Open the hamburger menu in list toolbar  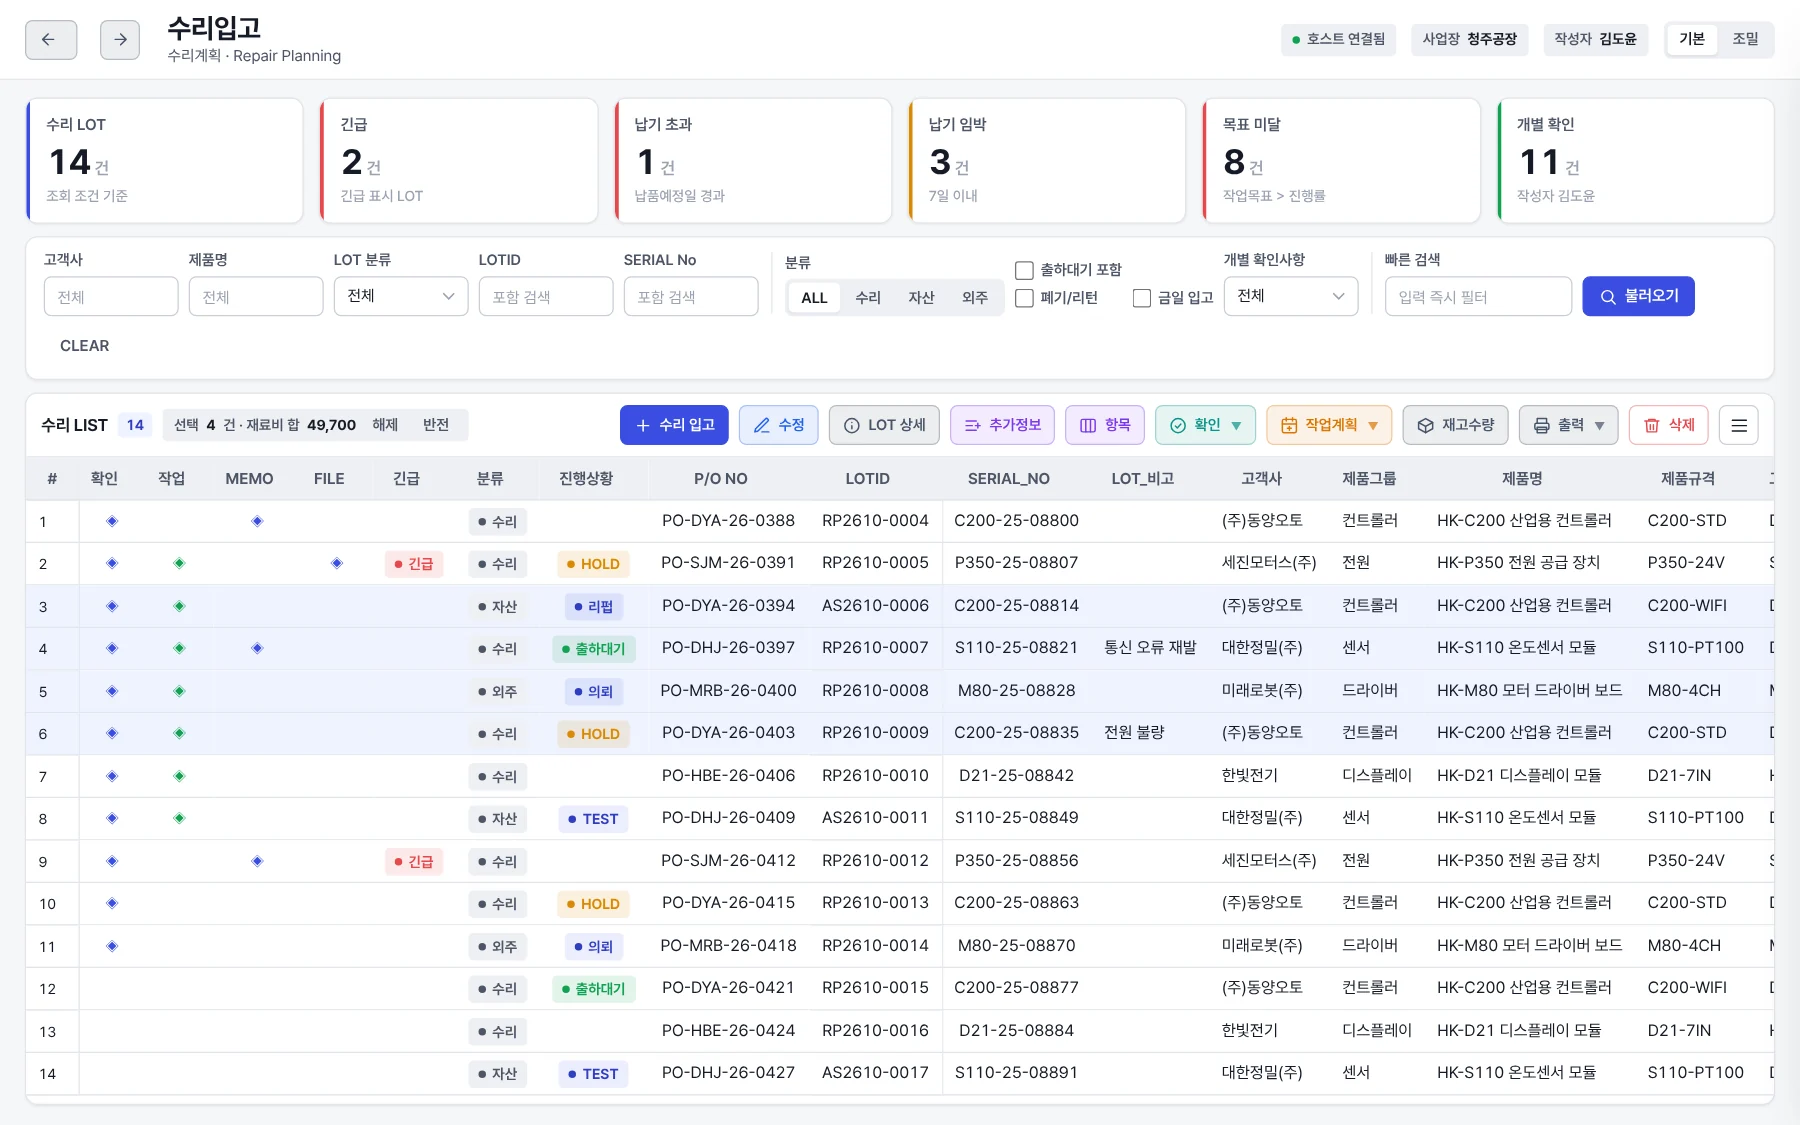(x=1739, y=425)
